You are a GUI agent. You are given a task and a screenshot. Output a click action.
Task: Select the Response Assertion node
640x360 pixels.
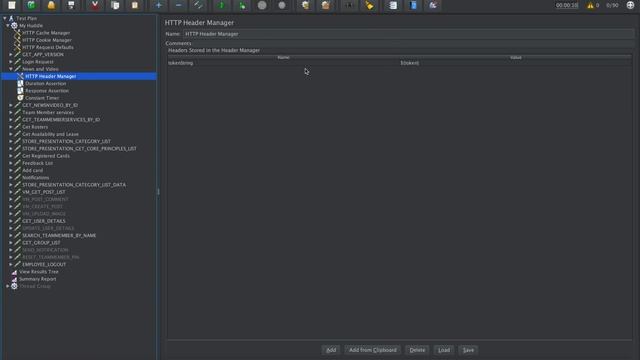pyautogui.click(x=47, y=91)
